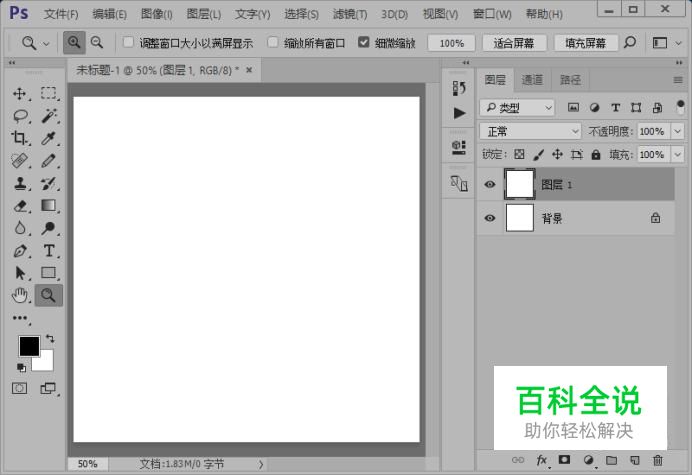
Task: Enable 缩放所有窗口 checkbox
Action: click(273, 42)
